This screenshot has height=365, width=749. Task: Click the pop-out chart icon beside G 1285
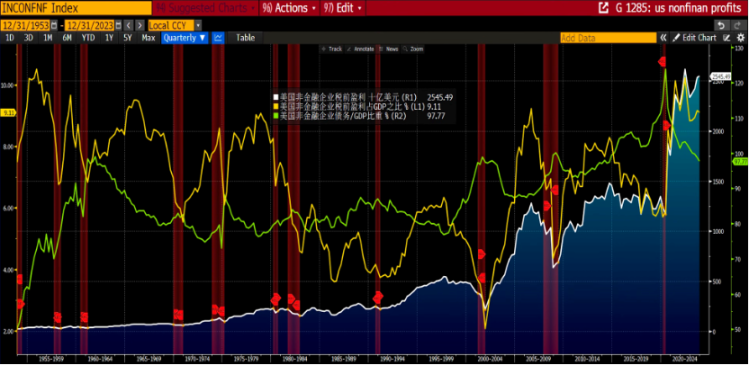[603, 8]
